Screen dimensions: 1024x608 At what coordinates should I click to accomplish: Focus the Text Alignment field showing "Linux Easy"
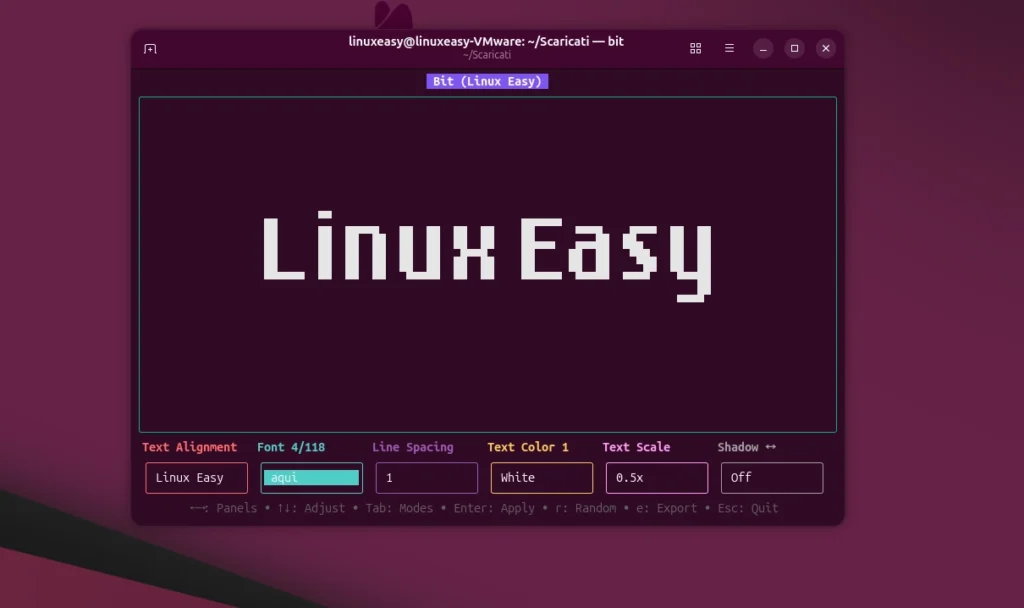coord(196,478)
